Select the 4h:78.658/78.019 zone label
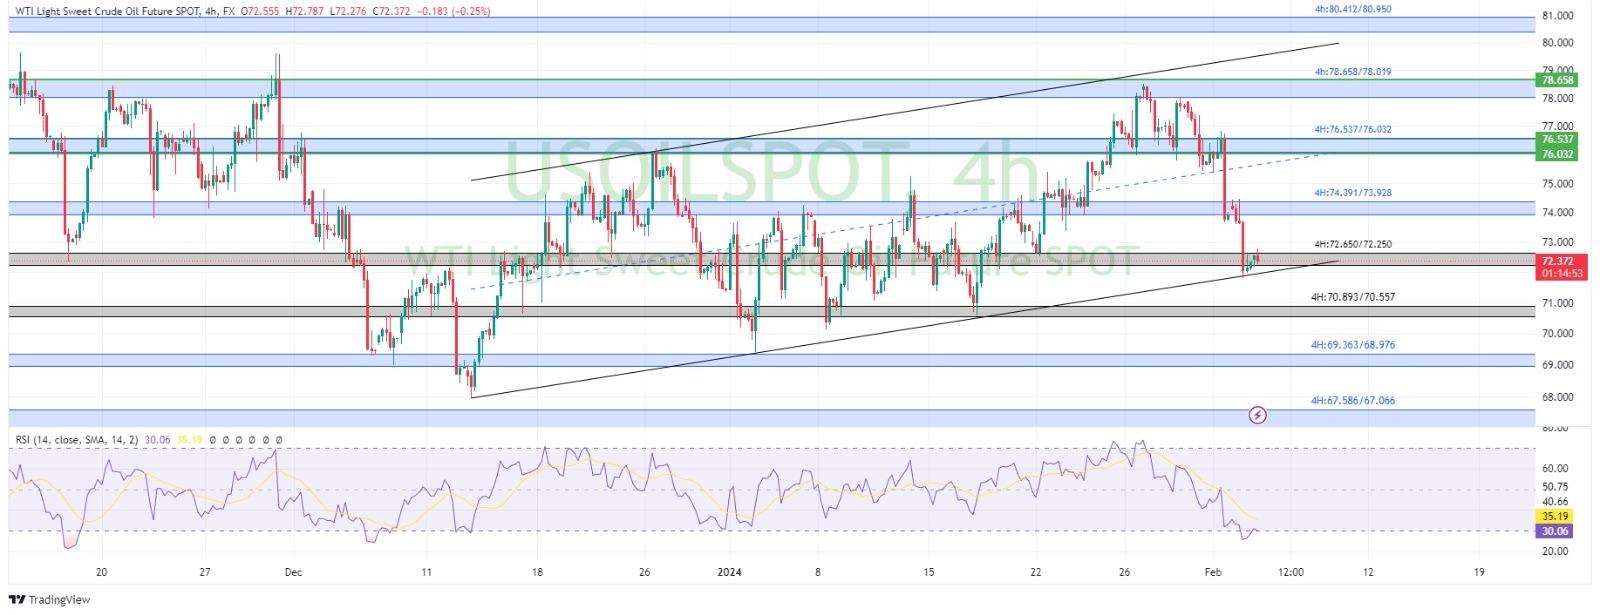1600x615 pixels. coord(1353,72)
